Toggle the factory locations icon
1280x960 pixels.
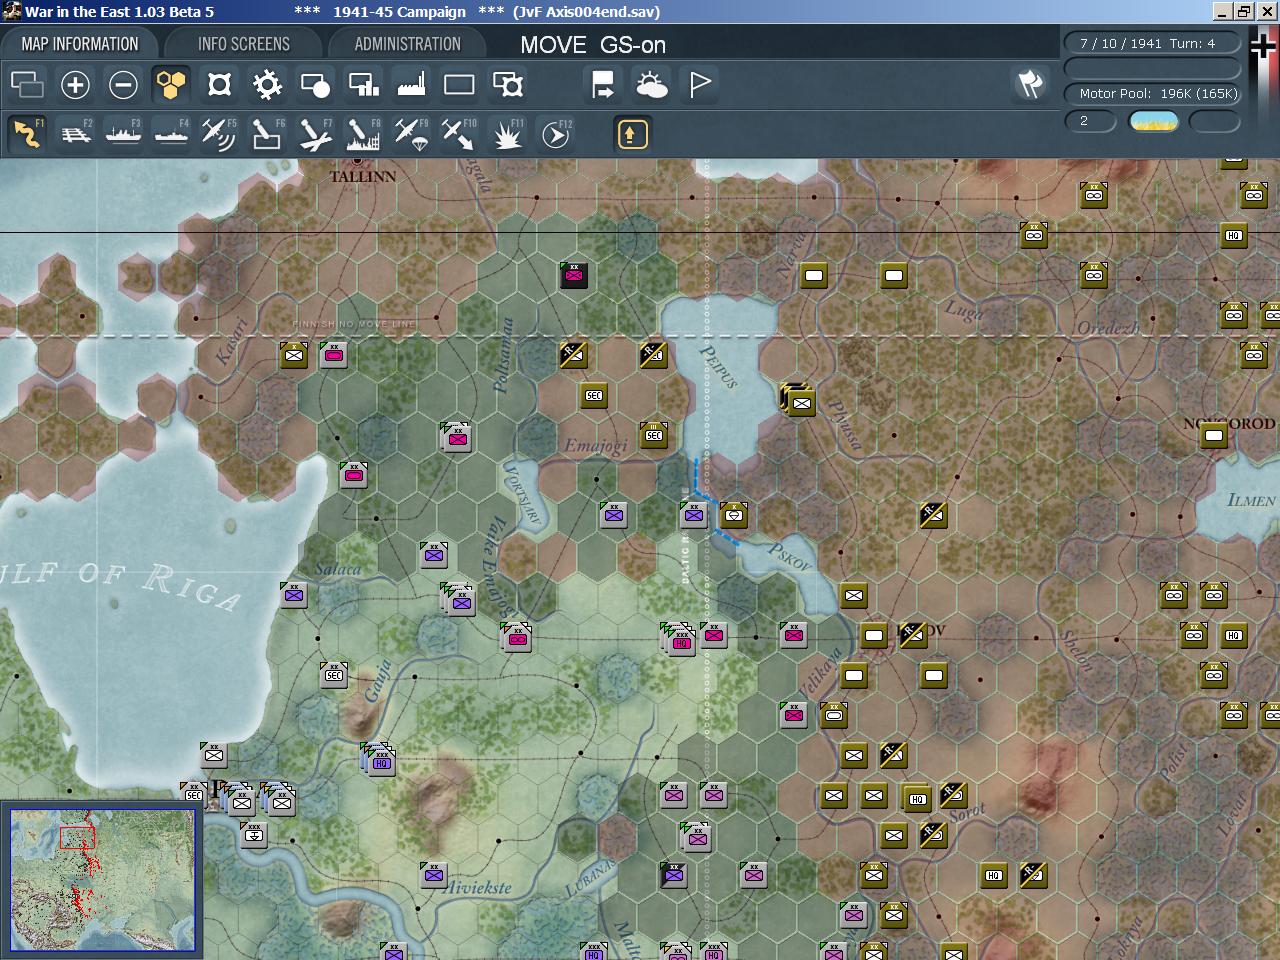[411, 85]
